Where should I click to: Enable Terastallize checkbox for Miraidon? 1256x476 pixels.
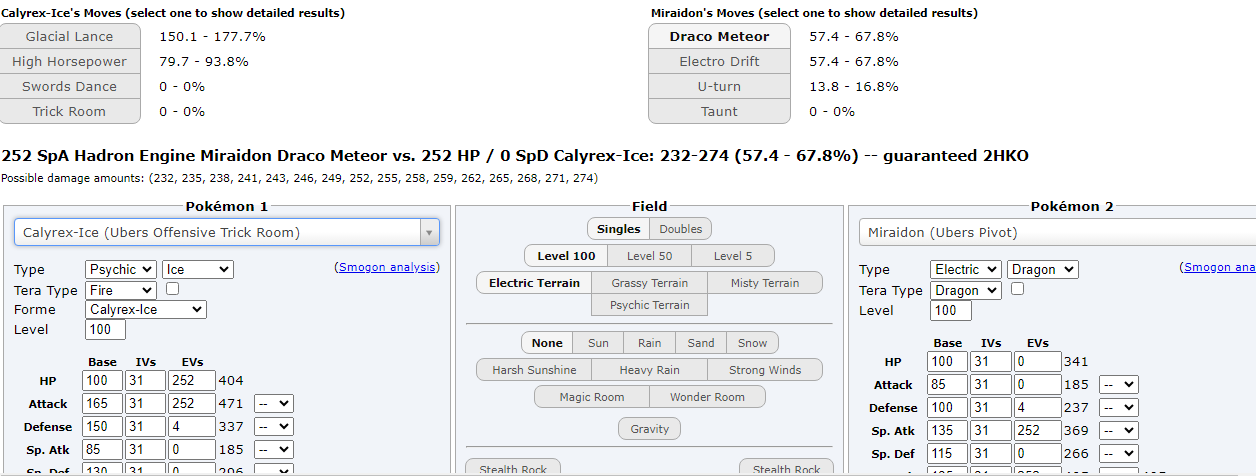pyautogui.click(x=1018, y=289)
